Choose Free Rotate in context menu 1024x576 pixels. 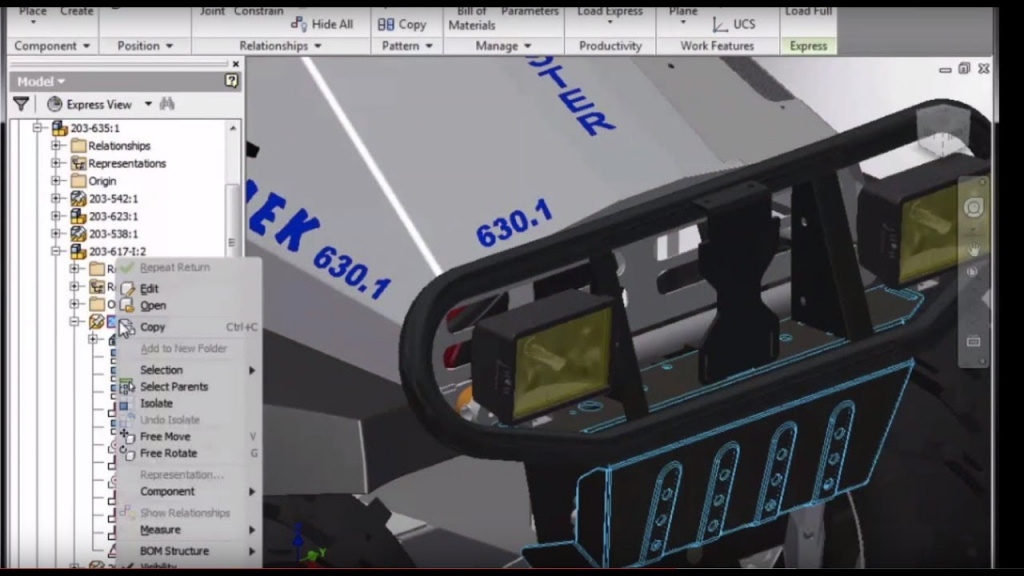[168, 453]
